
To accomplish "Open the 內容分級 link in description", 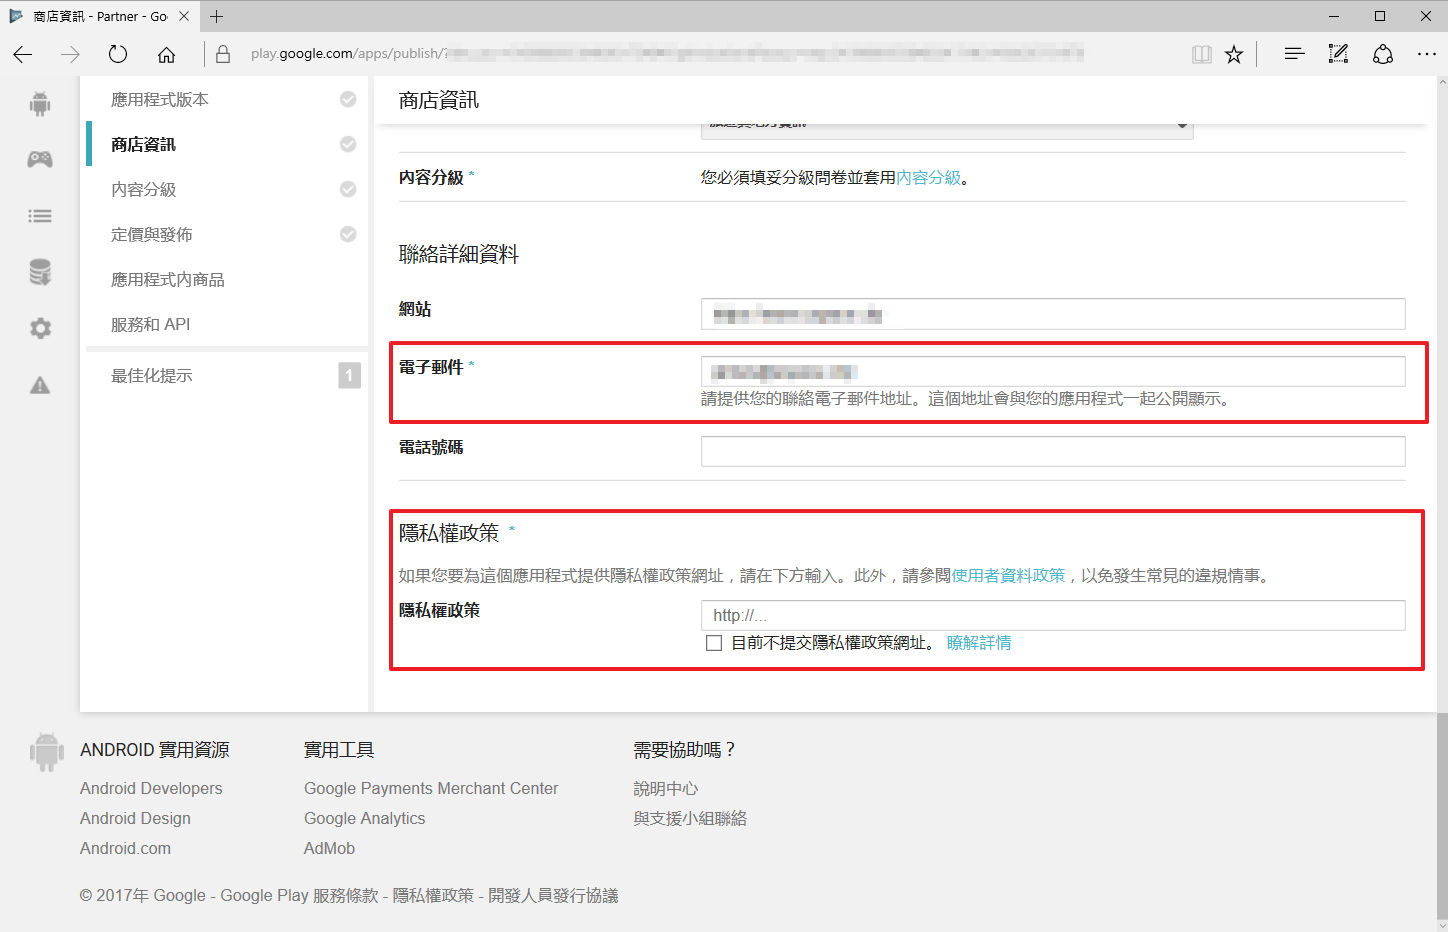I will pos(928,177).
